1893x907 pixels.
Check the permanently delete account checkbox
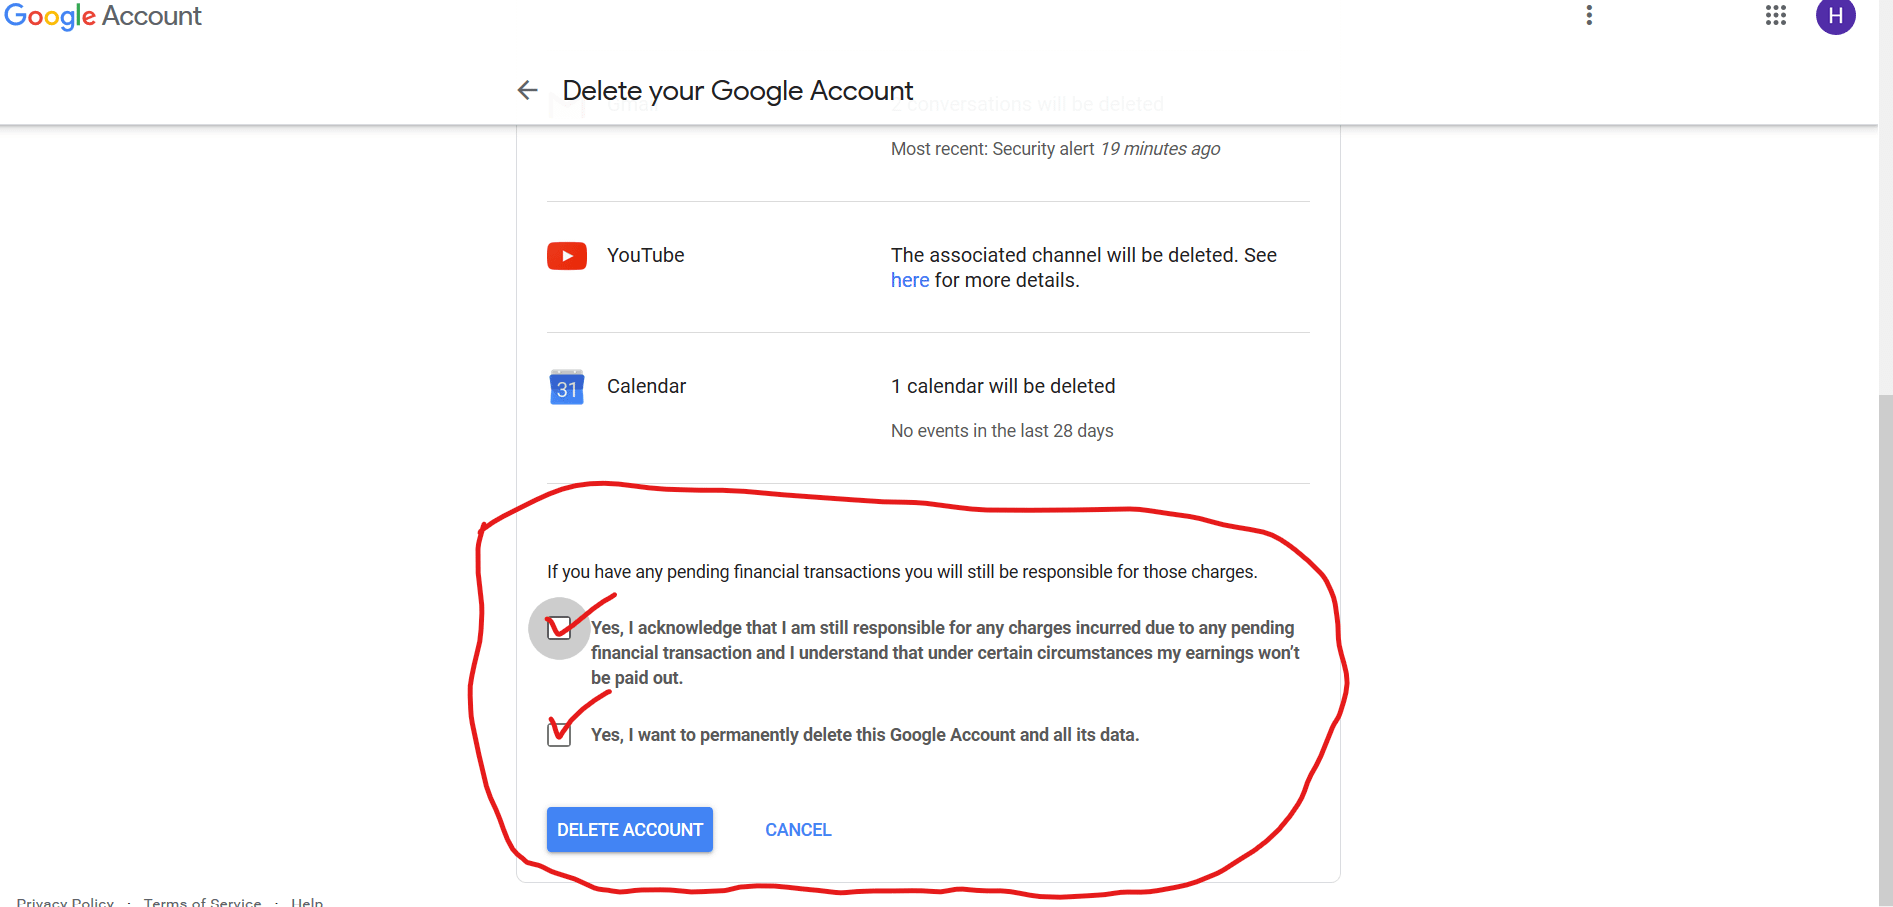(x=559, y=734)
